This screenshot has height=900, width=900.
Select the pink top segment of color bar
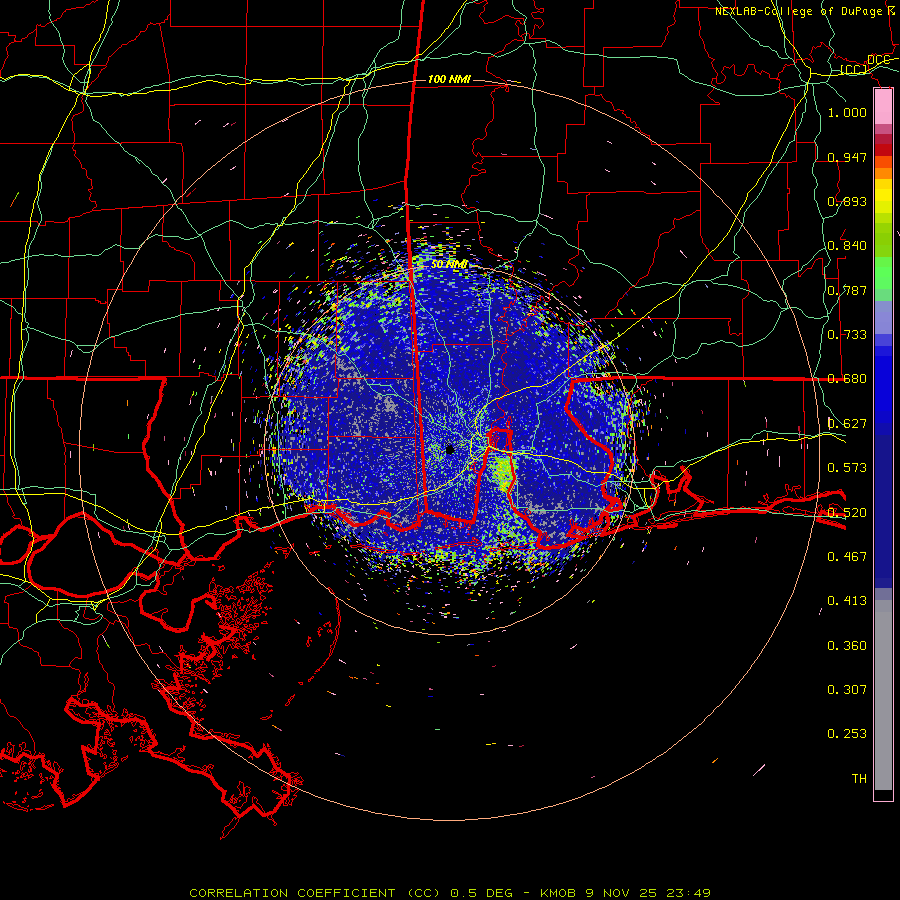point(883,107)
